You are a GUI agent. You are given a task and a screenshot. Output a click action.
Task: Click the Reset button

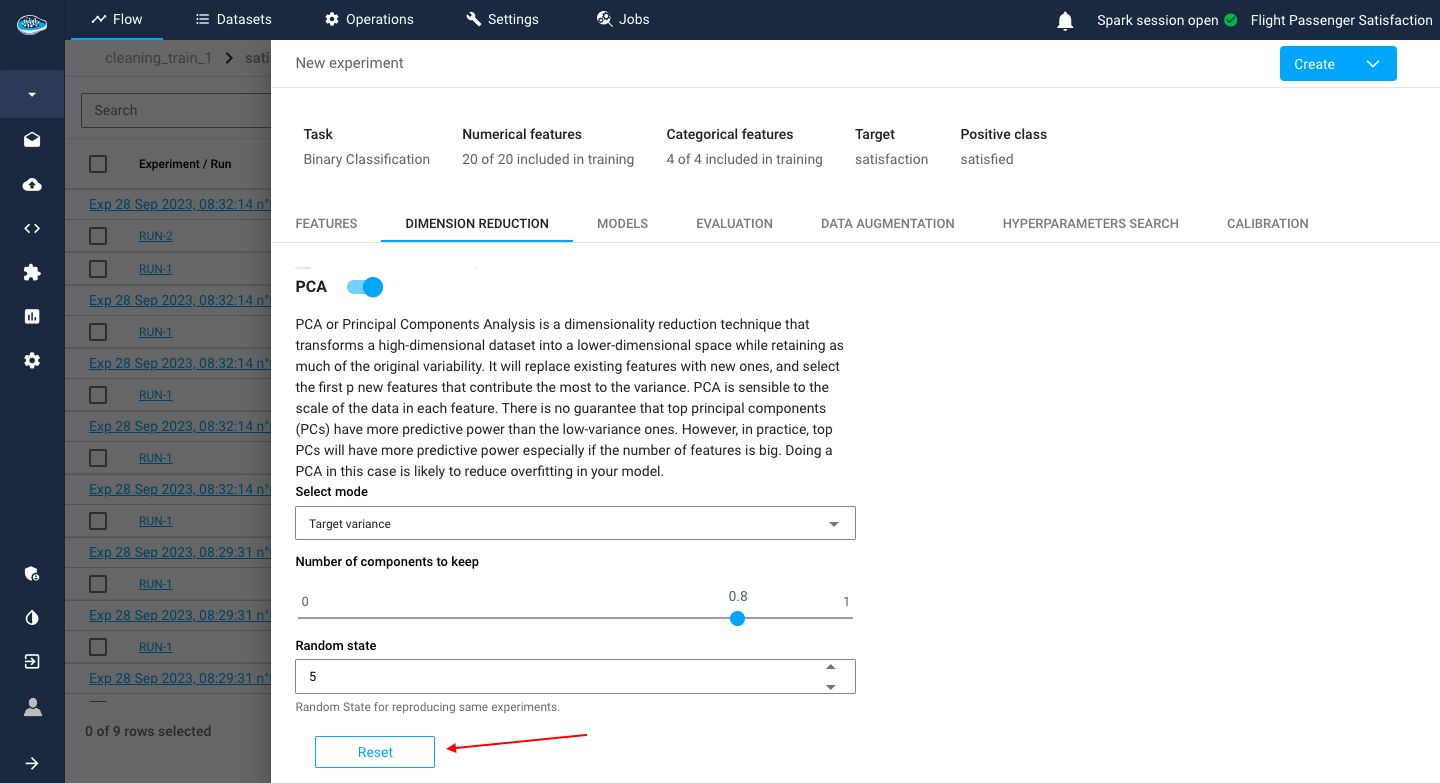click(375, 752)
